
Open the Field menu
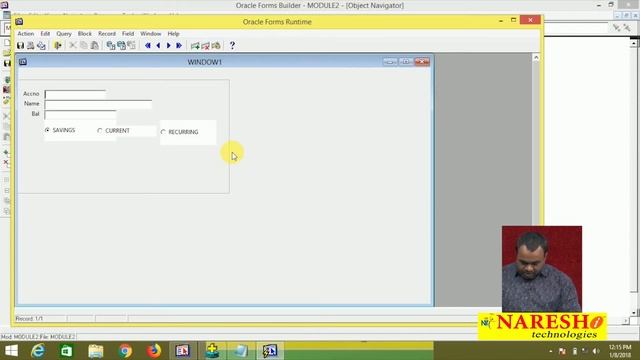pos(128,33)
